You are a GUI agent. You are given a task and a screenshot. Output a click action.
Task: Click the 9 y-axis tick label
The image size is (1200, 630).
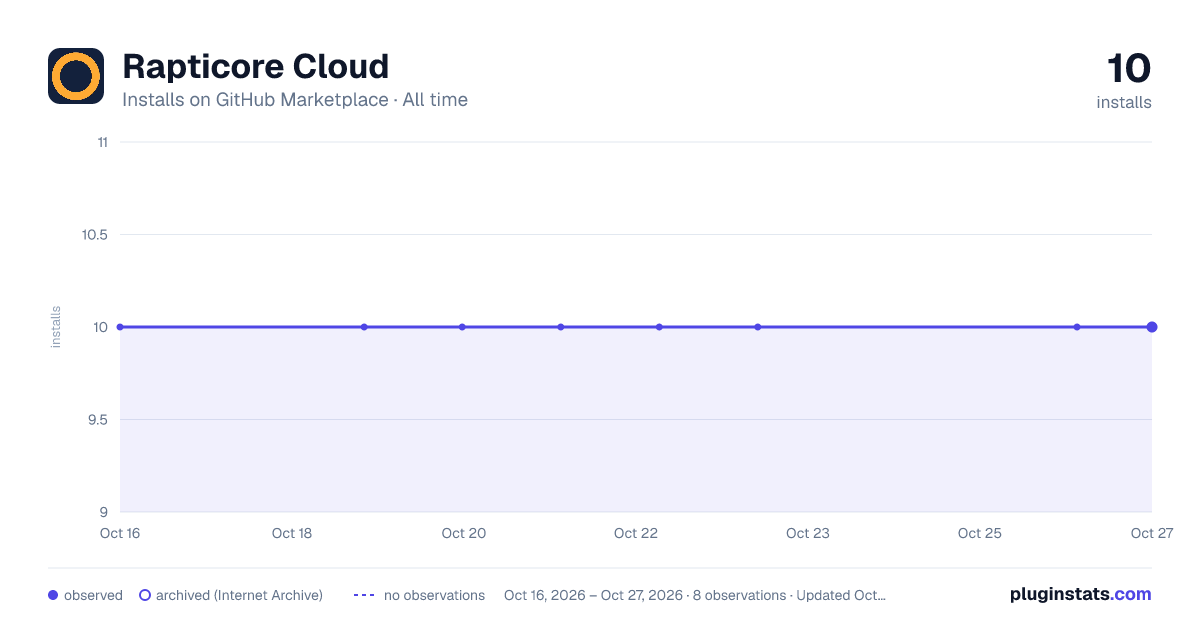click(104, 512)
